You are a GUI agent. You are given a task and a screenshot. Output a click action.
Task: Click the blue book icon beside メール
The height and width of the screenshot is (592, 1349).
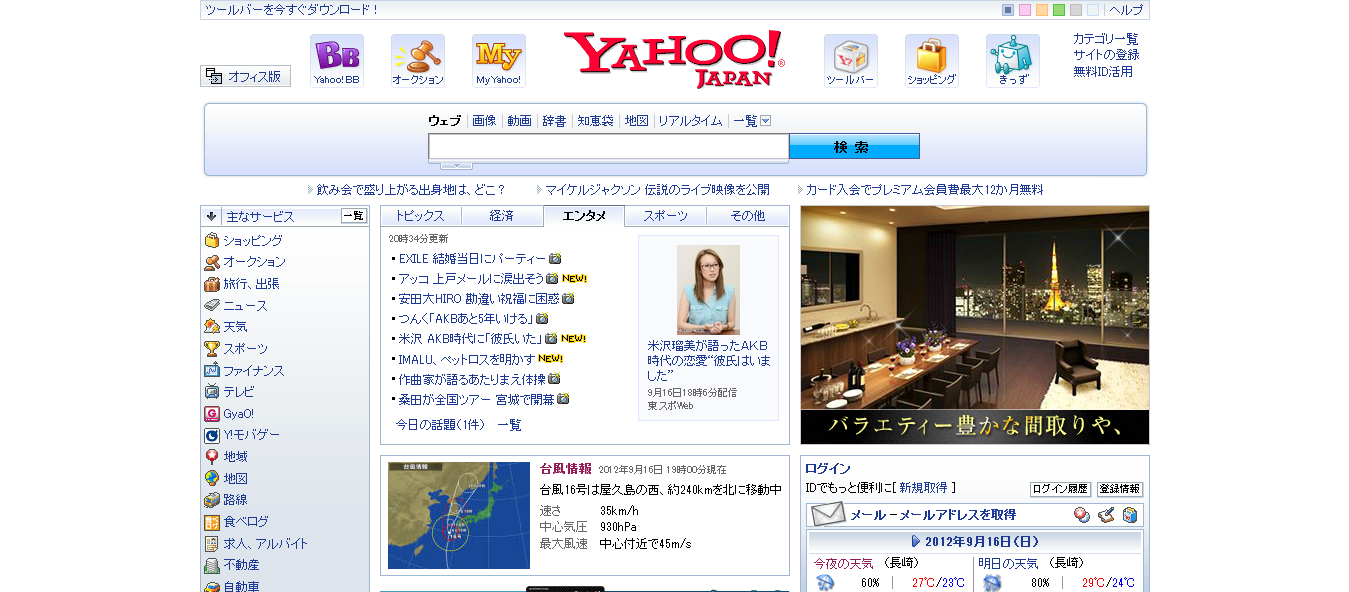coord(1130,515)
